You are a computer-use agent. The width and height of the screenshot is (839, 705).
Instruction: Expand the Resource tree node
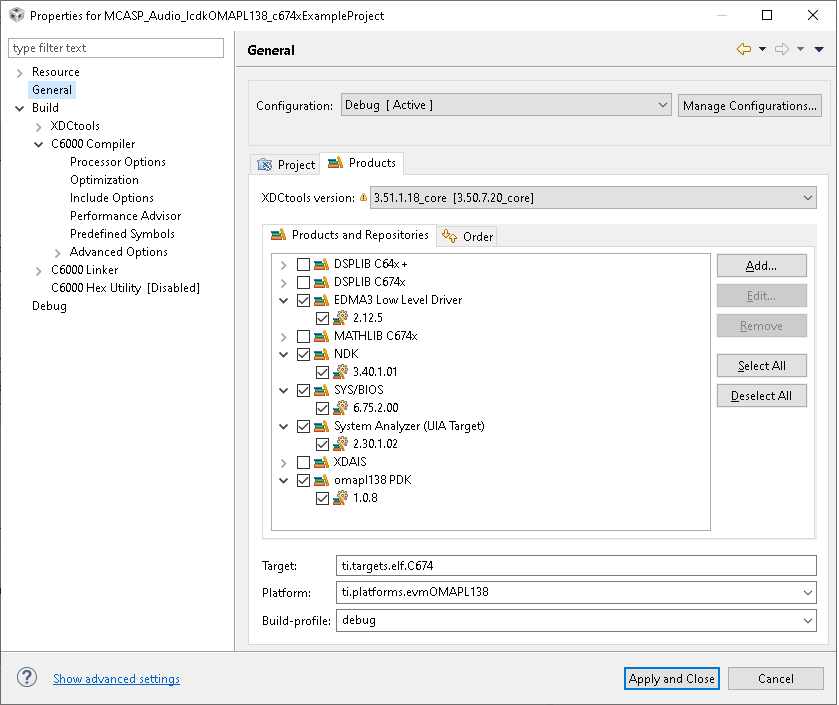point(20,73)
